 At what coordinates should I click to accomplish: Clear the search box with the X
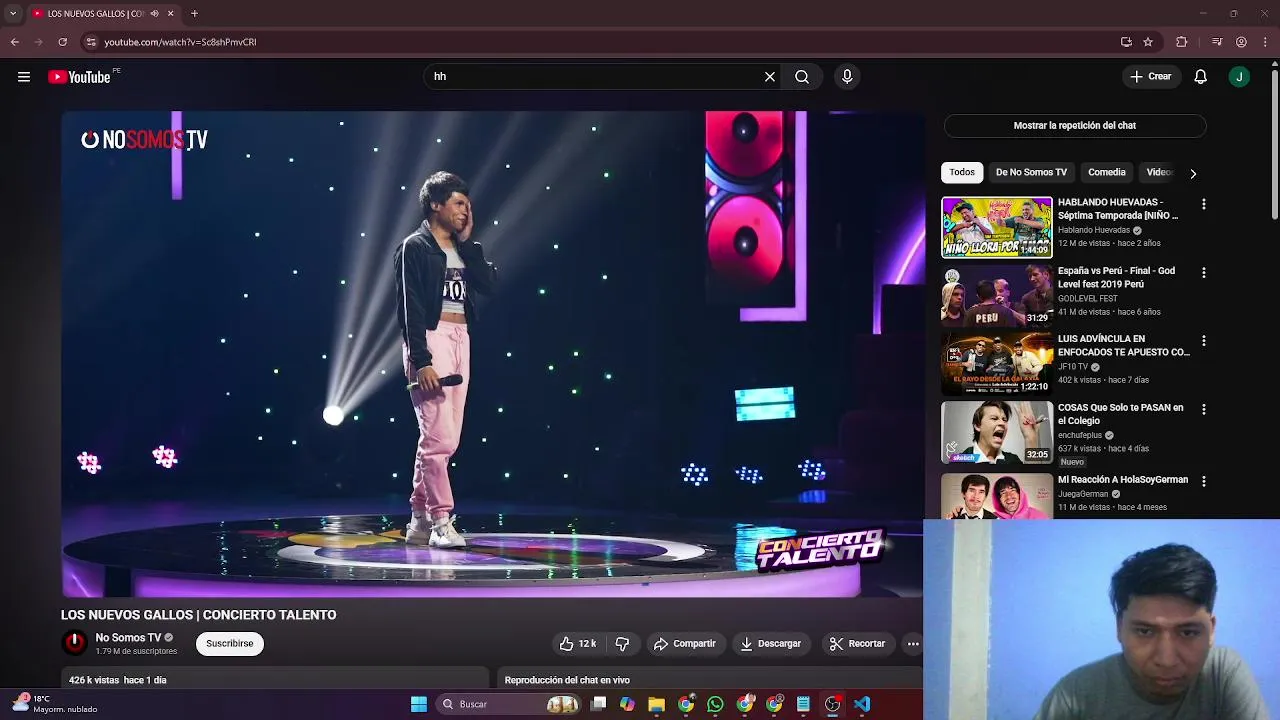(x=770, y=77)
